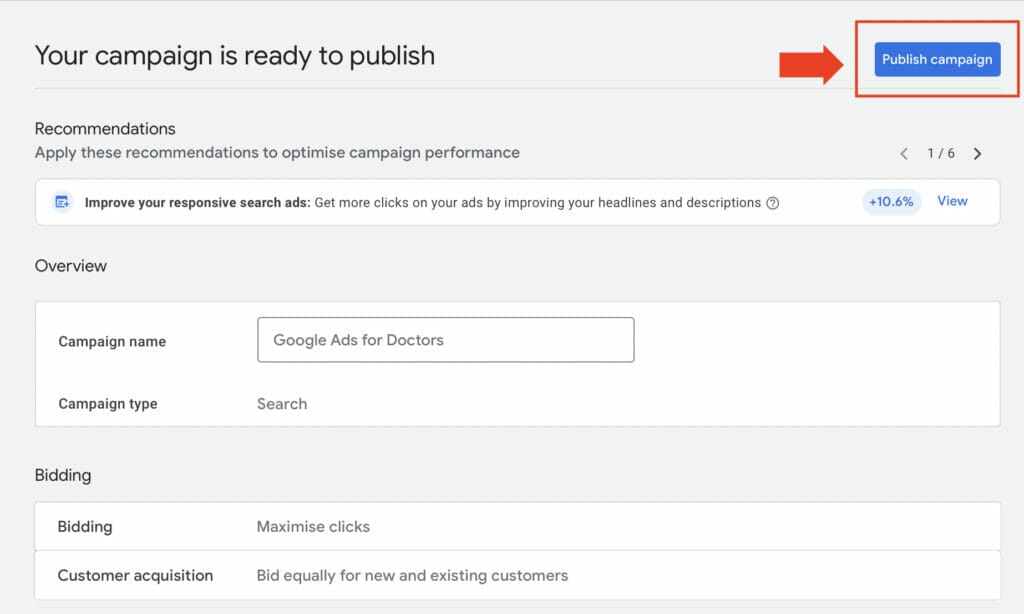Click the Overview section heading
This screenshot has height=614, width=1024.
pyautogui.click(x=71, y=266)
